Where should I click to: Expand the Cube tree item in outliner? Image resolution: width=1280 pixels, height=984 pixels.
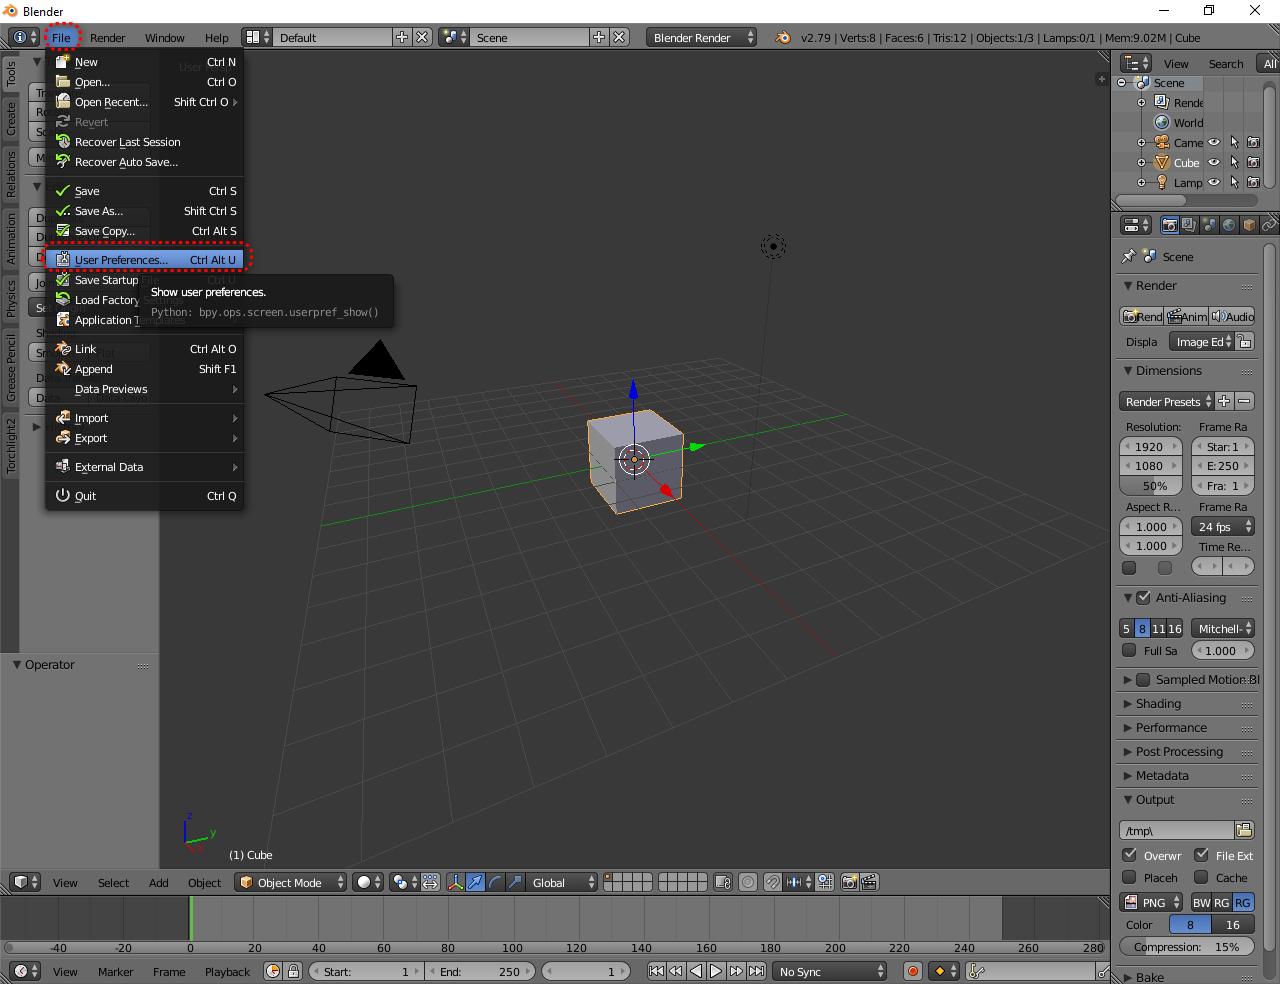click(1141, 162)
